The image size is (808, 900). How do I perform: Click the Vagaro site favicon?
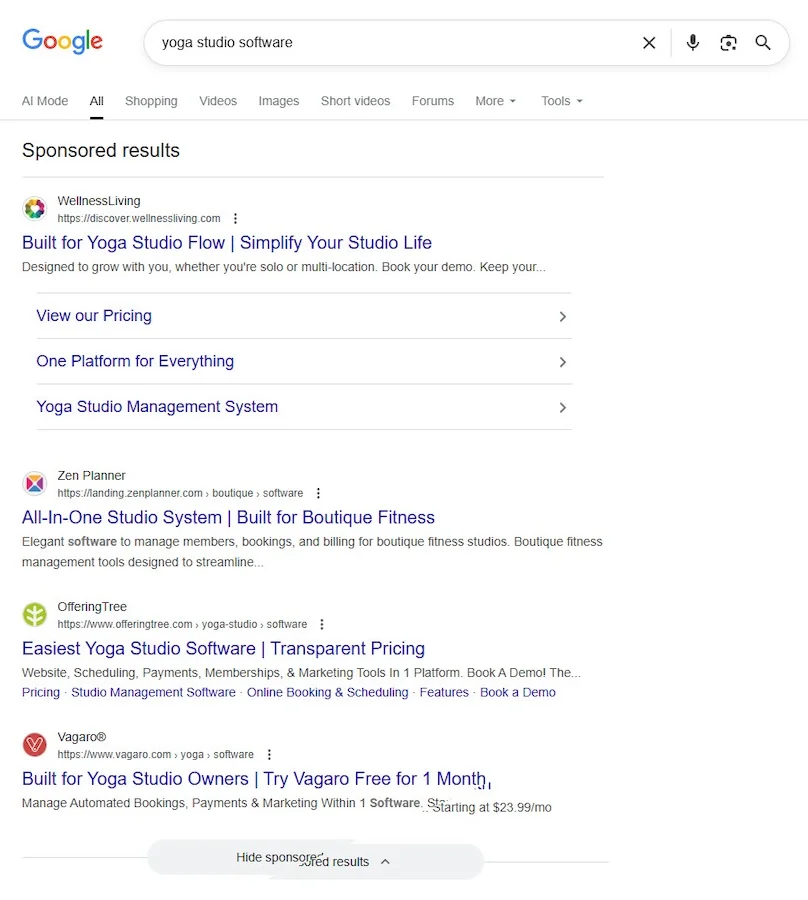pos(34,745)
